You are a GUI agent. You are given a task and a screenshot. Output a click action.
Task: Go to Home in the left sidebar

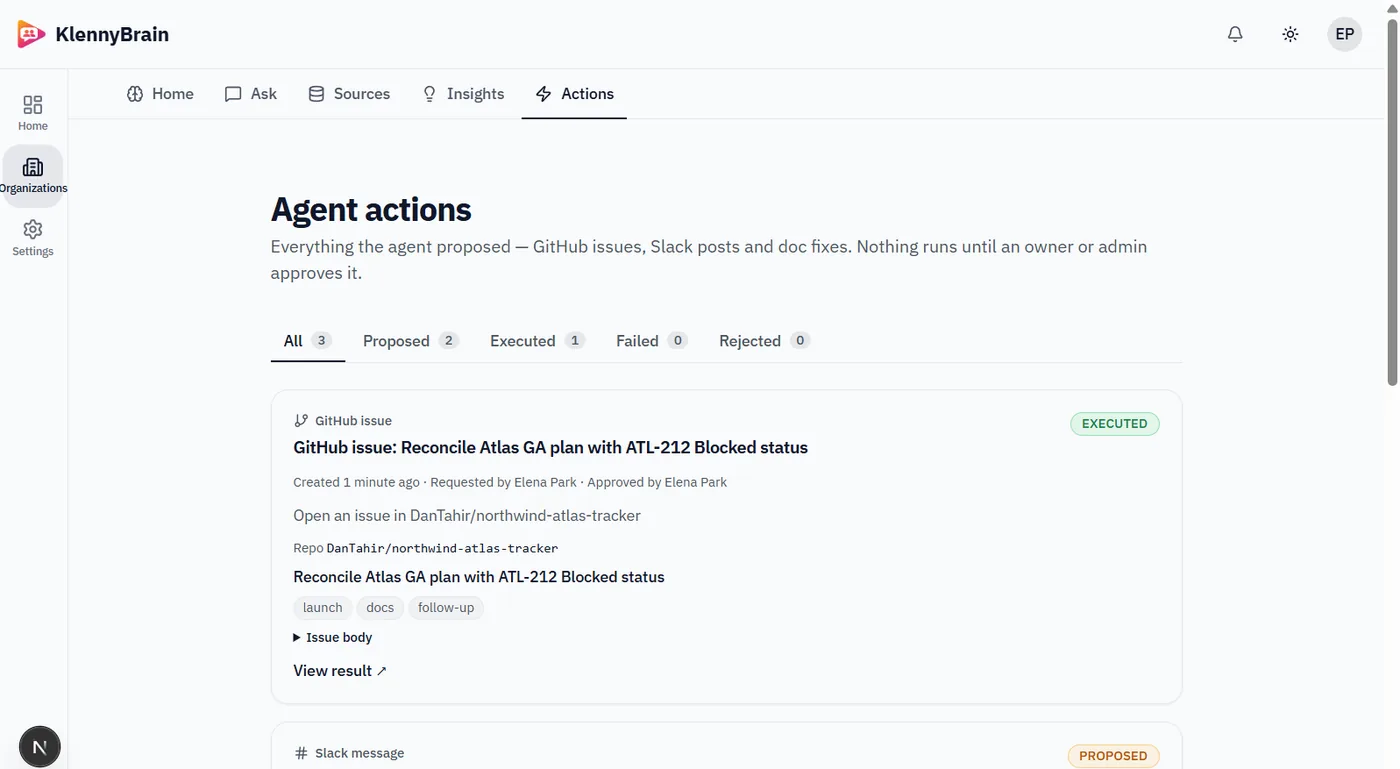(x=33, y=113)
